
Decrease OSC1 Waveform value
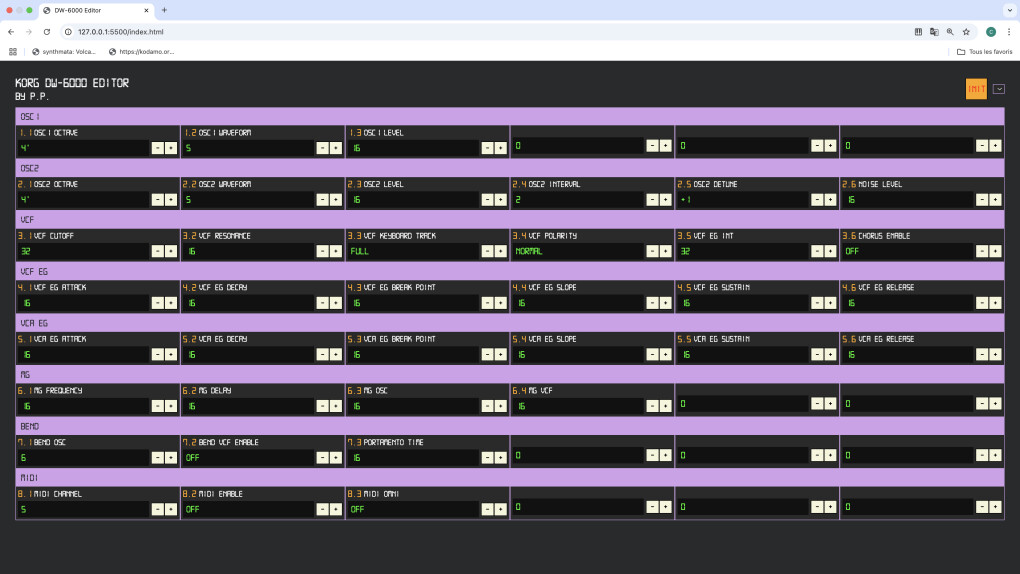(x=322, y=148)
